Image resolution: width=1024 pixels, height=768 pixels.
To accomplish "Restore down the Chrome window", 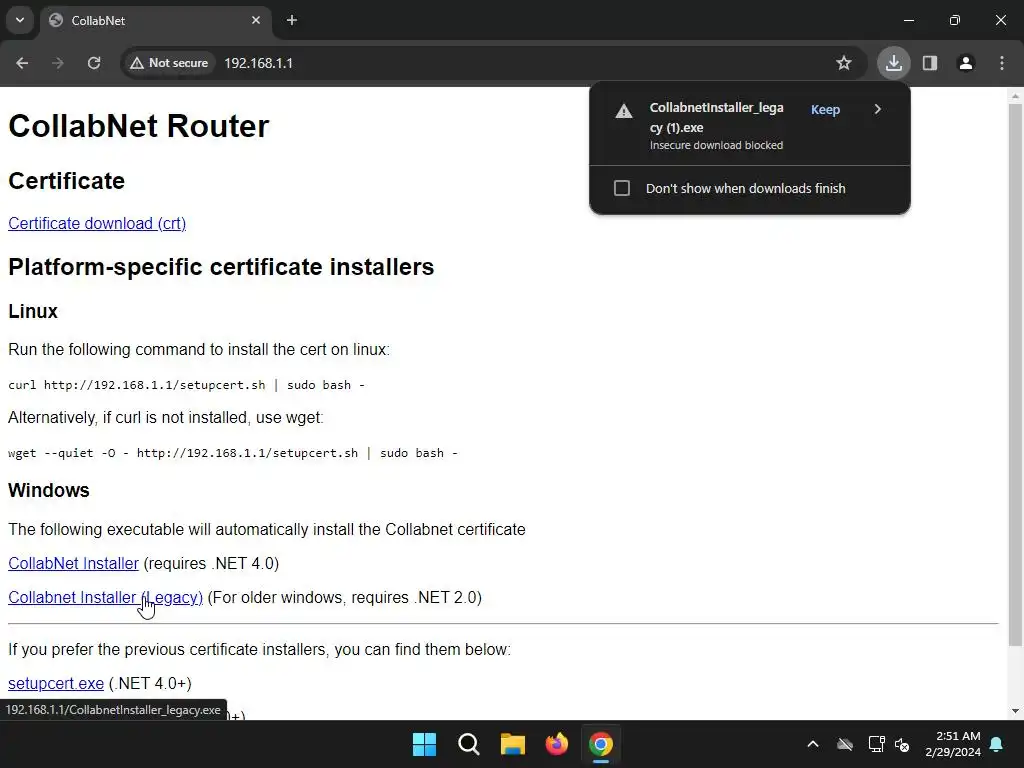I will 955,20.
